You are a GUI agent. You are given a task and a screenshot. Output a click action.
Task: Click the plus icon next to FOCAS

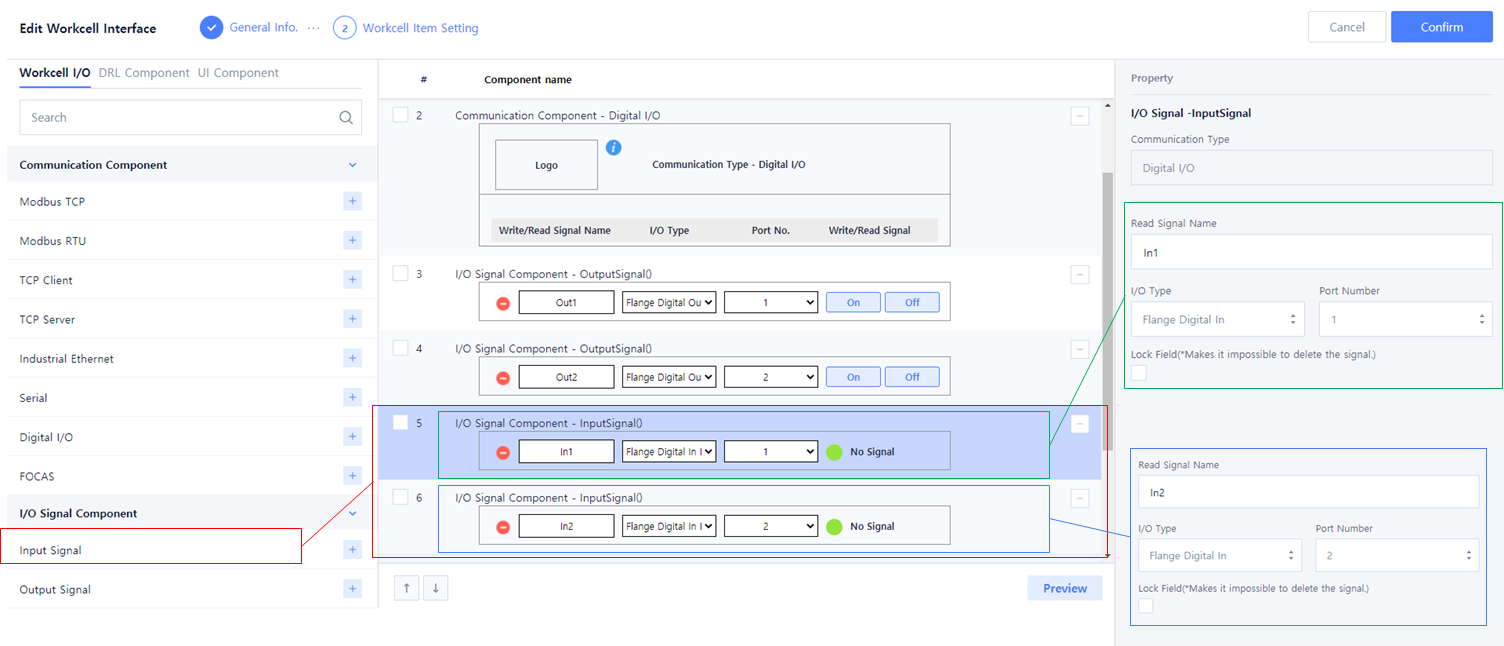[352, 476]
